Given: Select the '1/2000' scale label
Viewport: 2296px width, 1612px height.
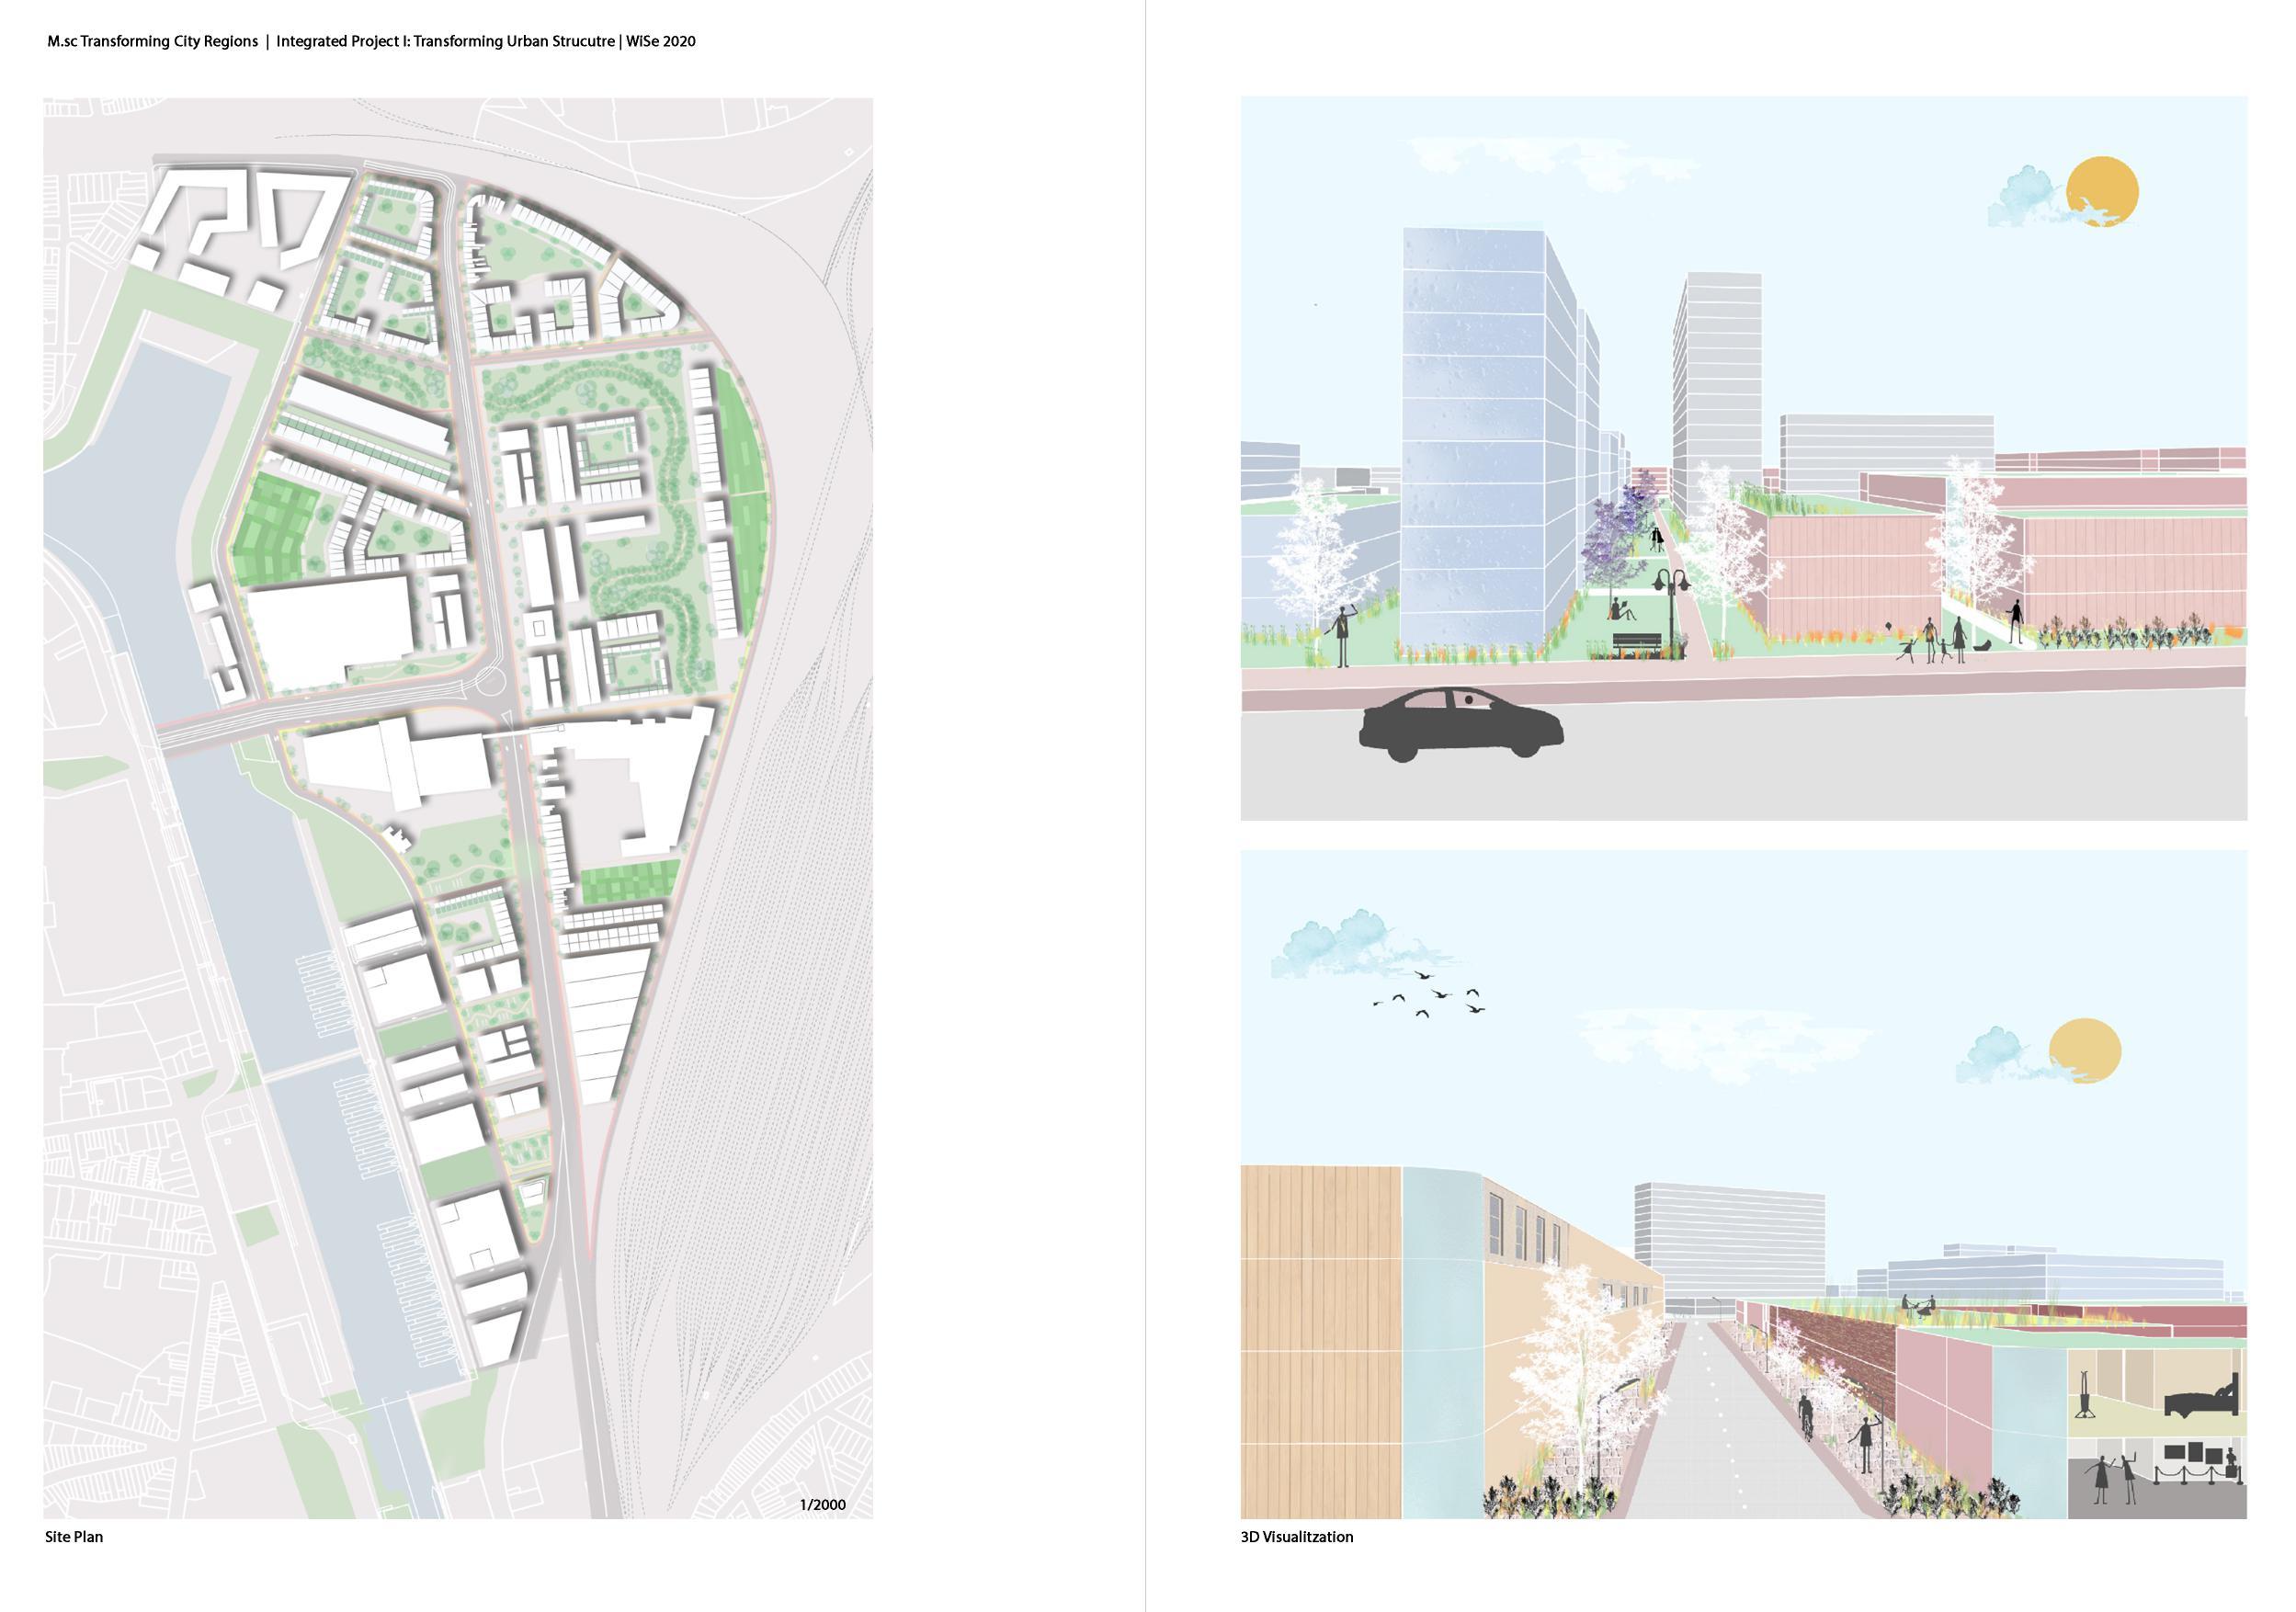Looking at the screenshot, I should 822,1505.
